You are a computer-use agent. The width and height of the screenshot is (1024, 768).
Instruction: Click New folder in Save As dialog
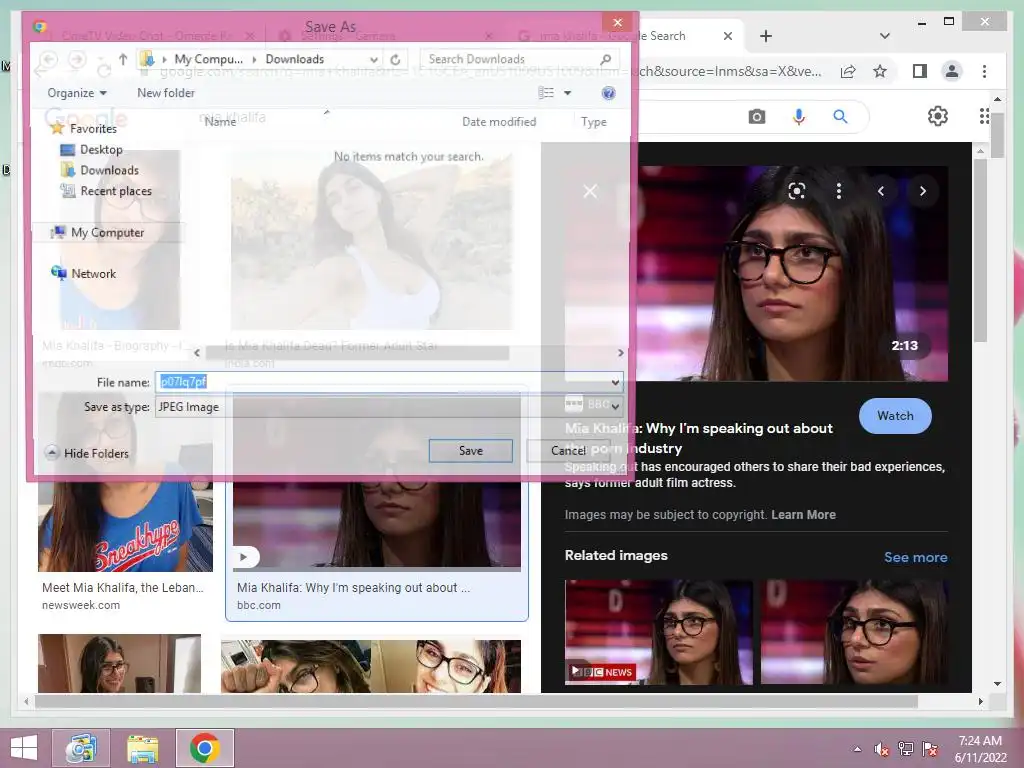click(x=166, y=93)
